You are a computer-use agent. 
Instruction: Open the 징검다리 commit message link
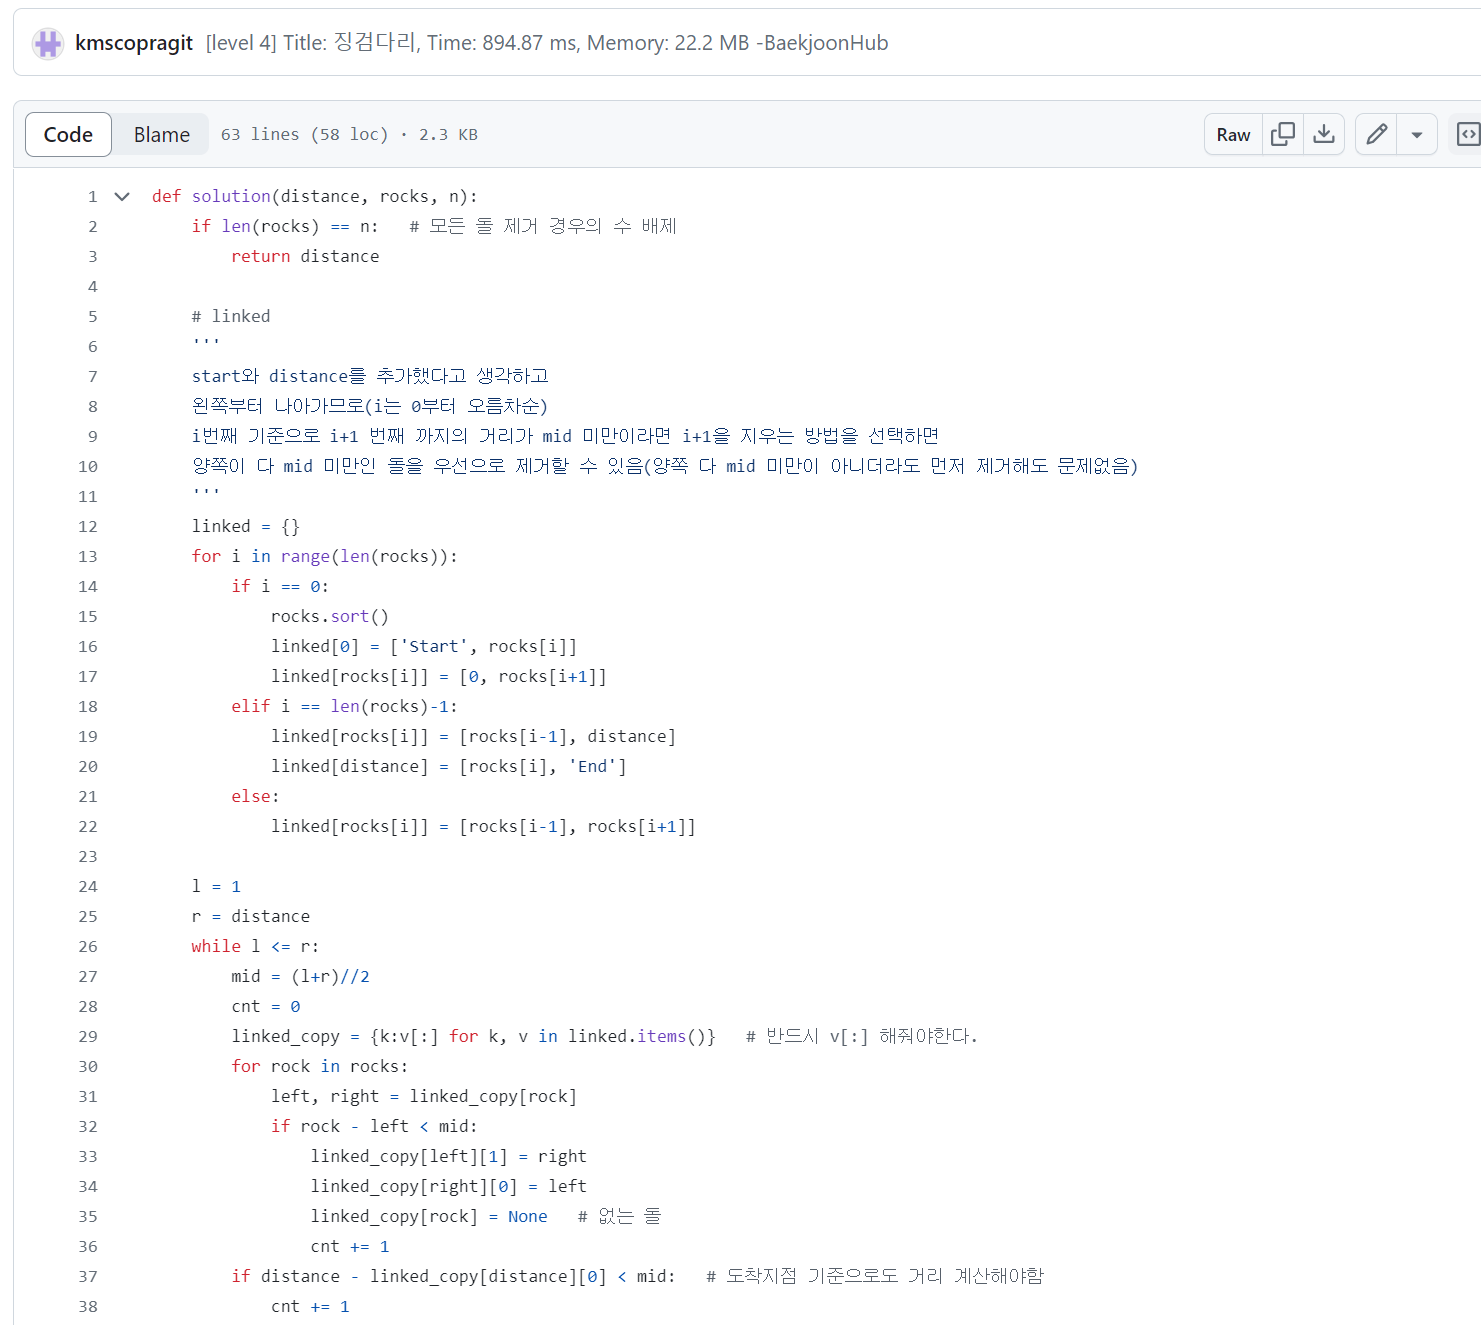[545, 42]
